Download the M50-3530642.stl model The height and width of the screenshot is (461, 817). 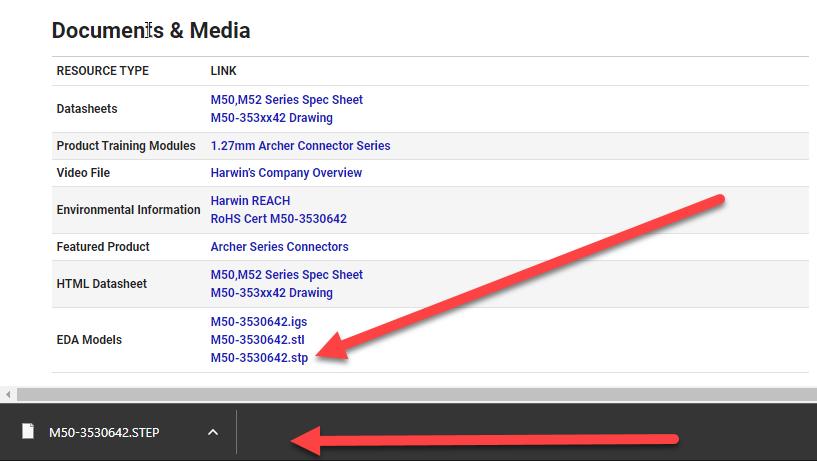(x=257, y=340)
